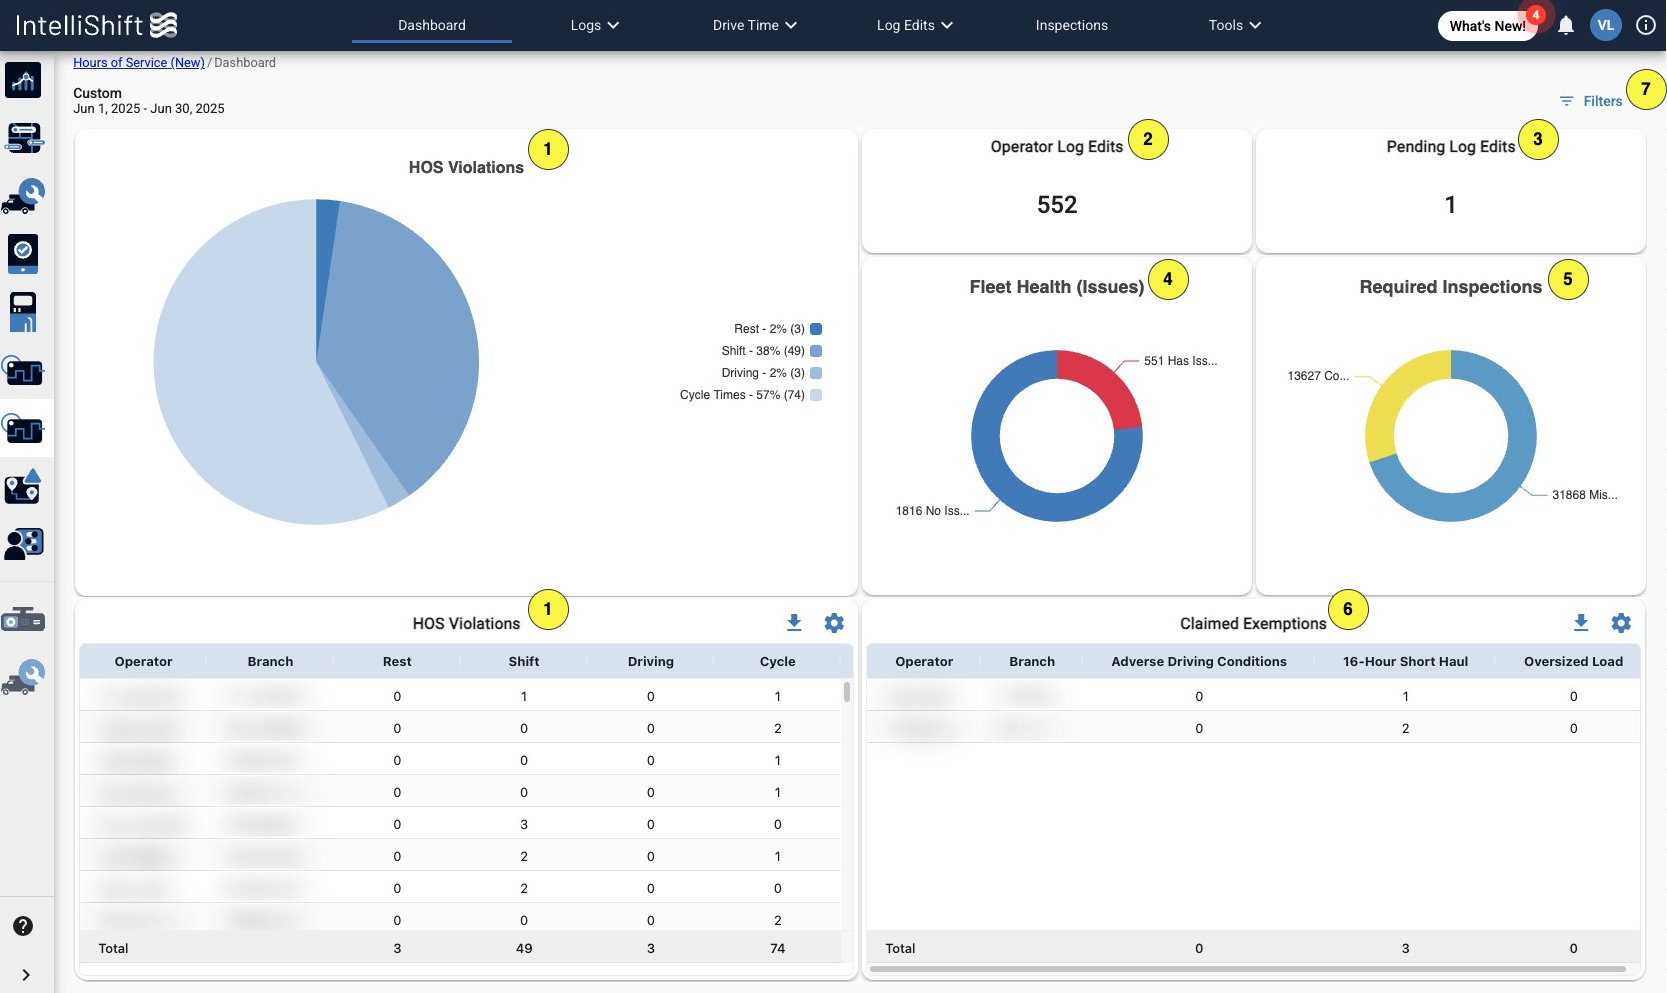This screenshot has height=993, width=1667.
Task: Switch to the Dashboard tab
Action: click(432, 25)
